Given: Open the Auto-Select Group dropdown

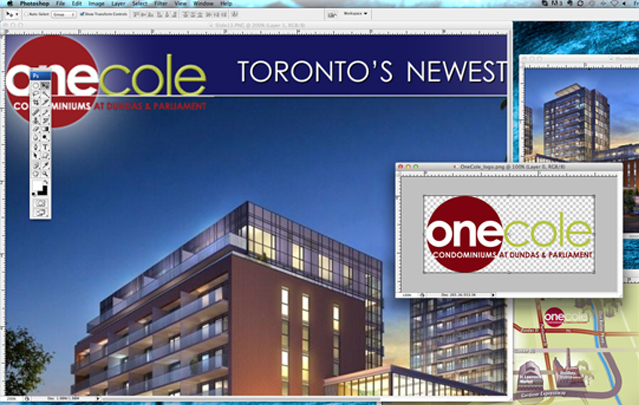Looking at the screenshot, I should click(x=64, y=15).
